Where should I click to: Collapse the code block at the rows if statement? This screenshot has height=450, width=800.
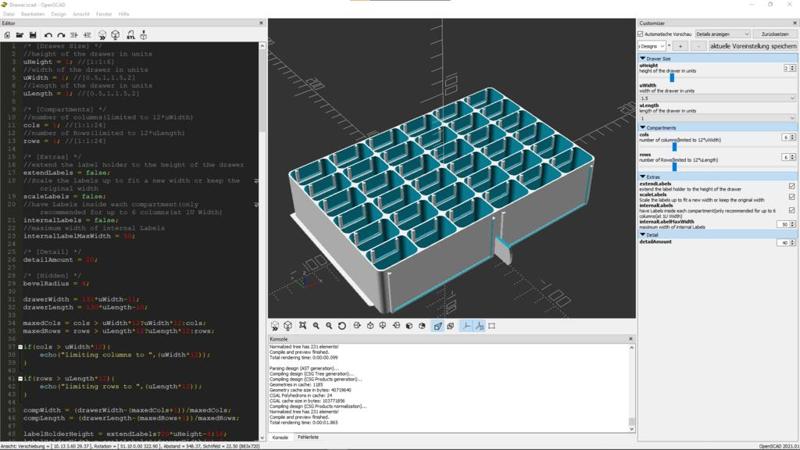click(20, 379)
